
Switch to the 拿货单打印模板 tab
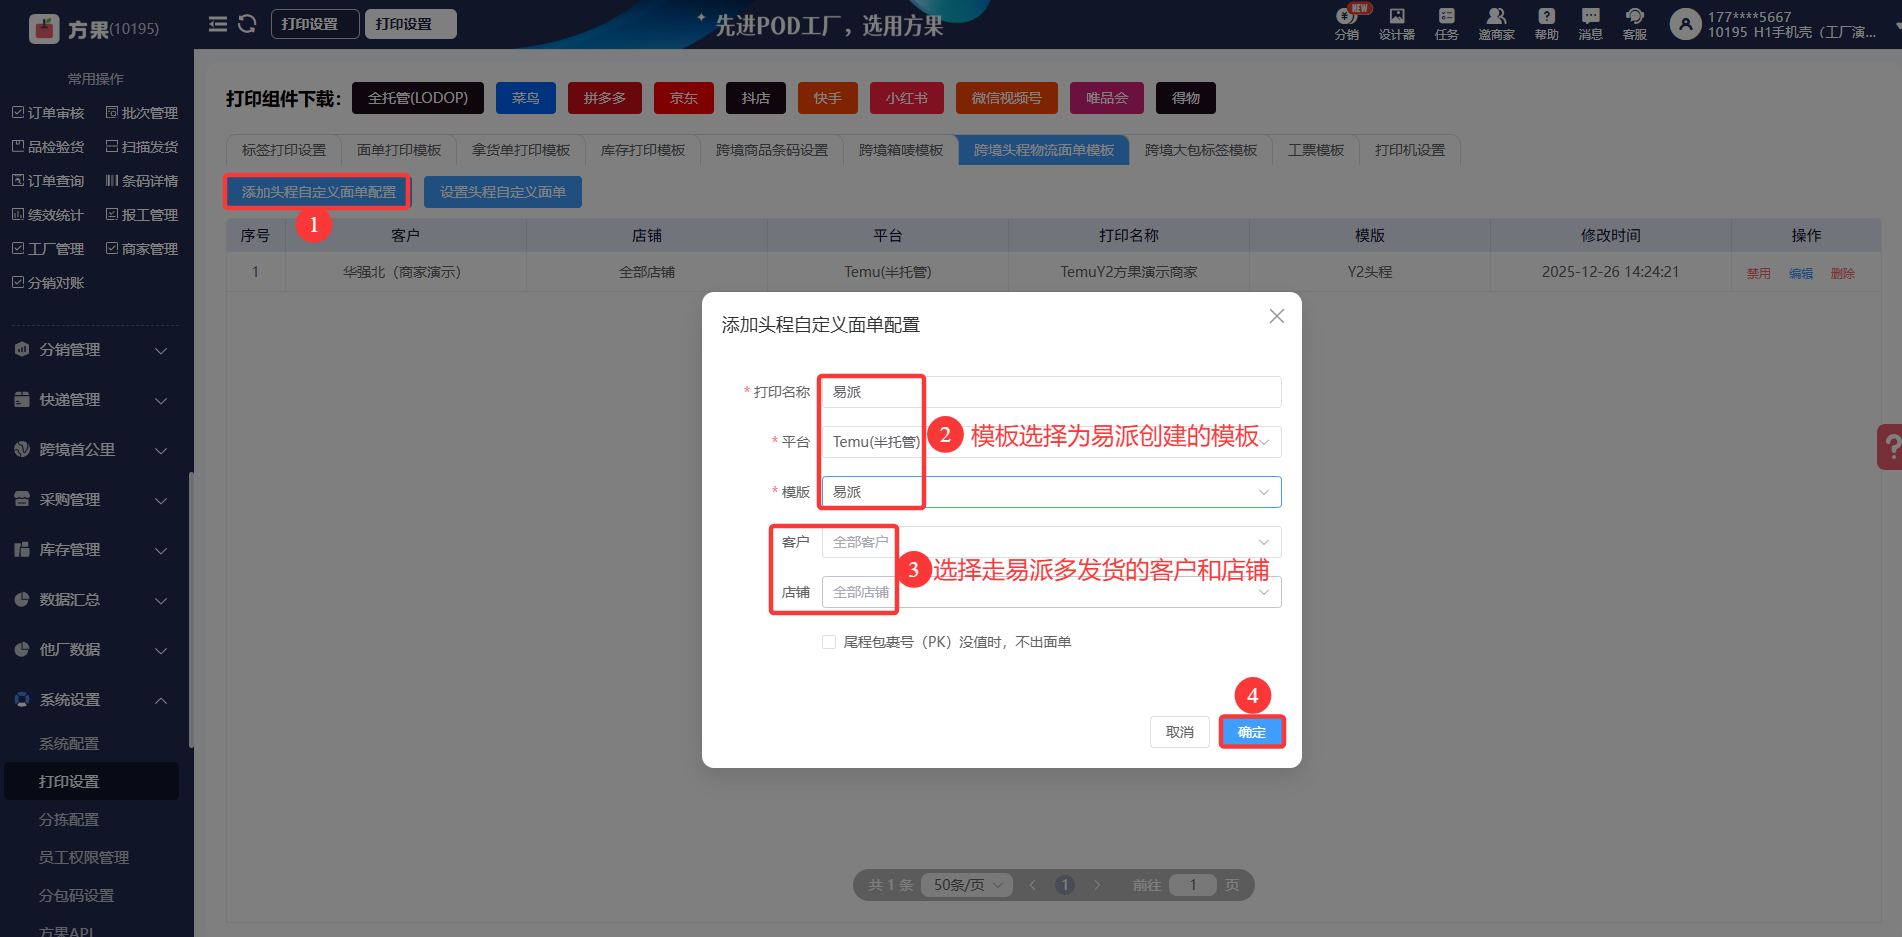521,150
